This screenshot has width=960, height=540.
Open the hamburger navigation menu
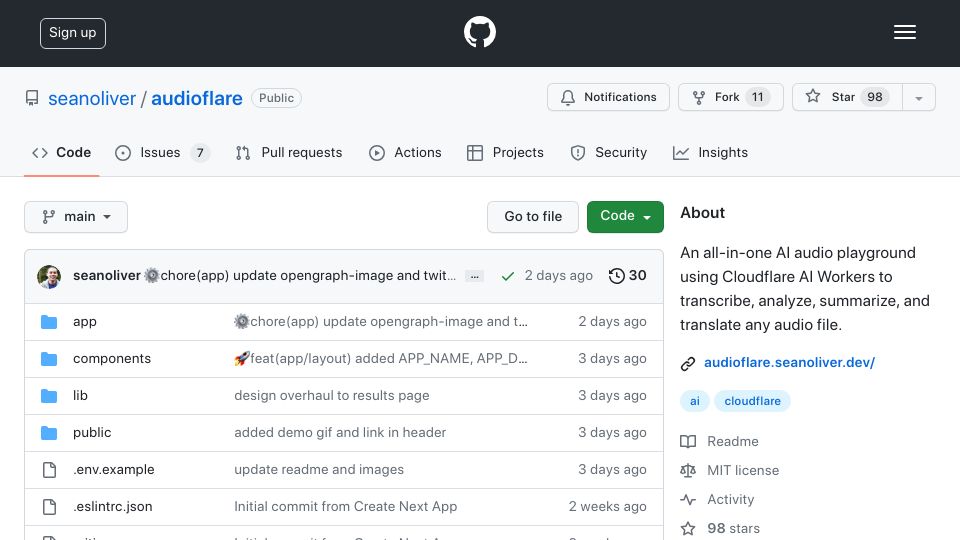pos(904,32)
